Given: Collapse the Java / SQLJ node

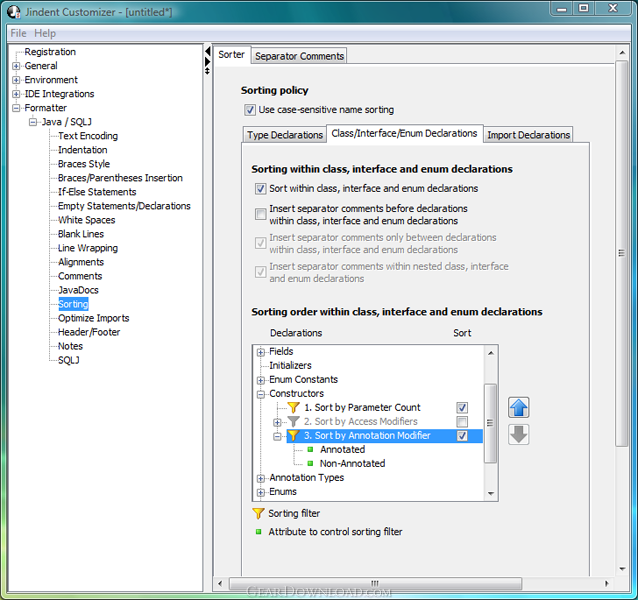Looking at the screenshot, I should tap(33, 122).
